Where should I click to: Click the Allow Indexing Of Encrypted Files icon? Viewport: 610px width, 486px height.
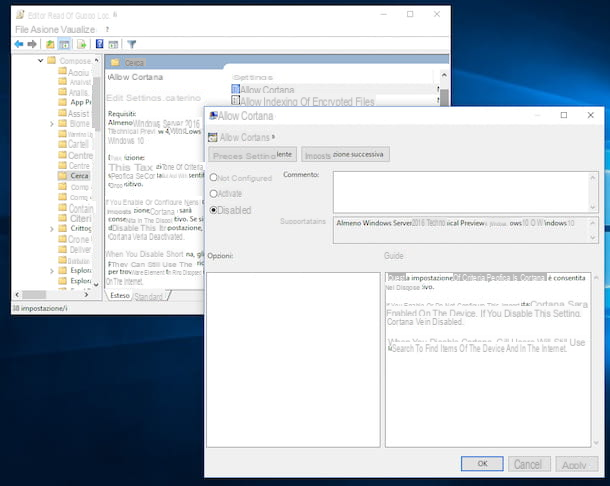coord(235,100)
